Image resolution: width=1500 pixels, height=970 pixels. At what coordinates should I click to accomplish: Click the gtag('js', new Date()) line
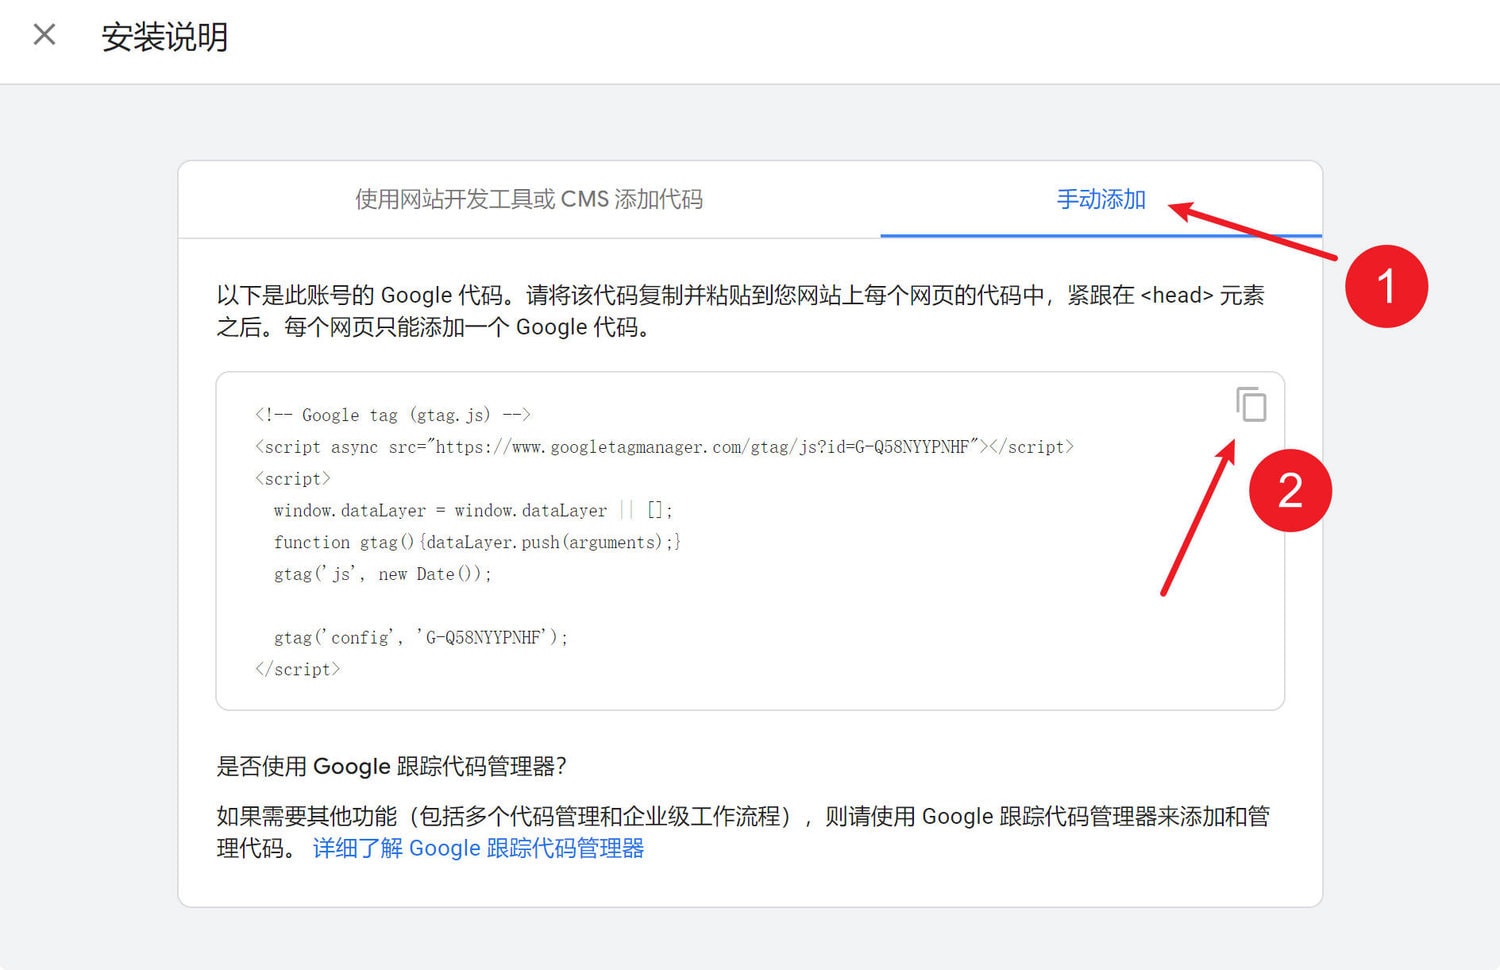click(383, 574)
